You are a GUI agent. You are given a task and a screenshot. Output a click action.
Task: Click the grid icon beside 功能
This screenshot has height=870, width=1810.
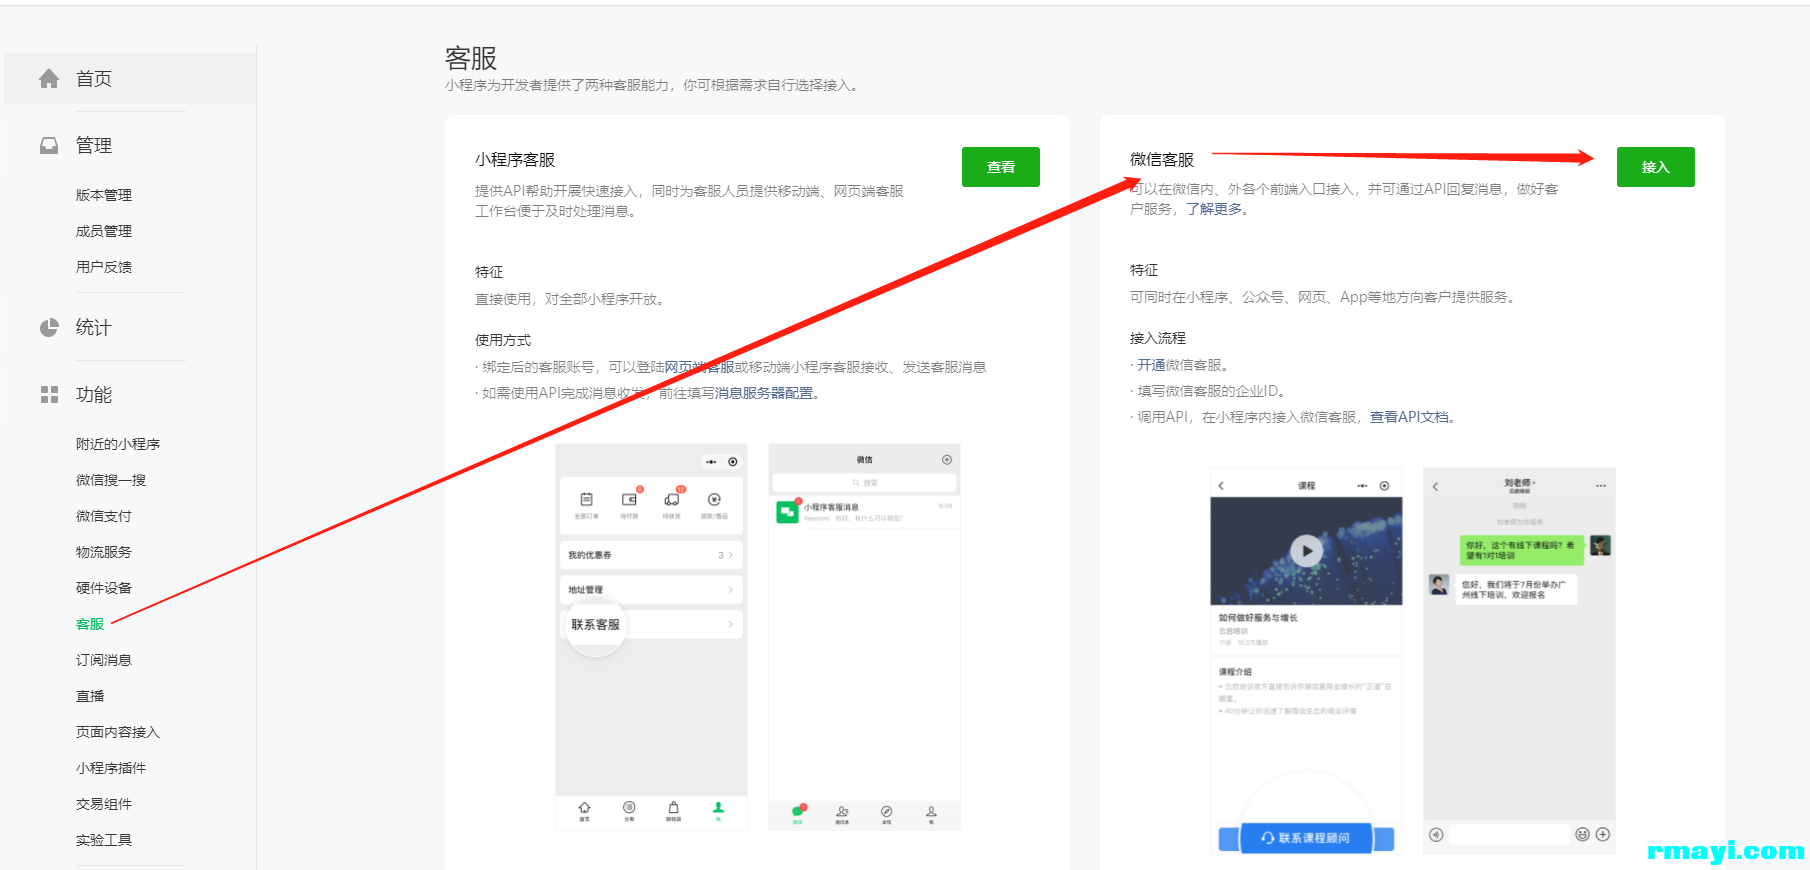click(x=49, y=395)
